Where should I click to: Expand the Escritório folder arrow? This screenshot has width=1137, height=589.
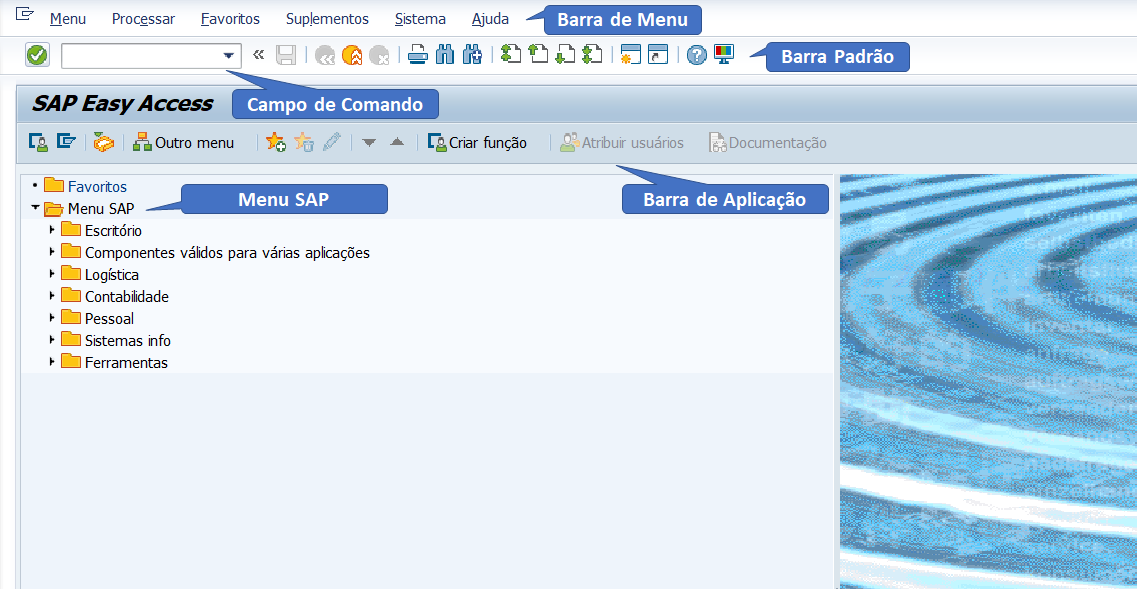coord(51,230)
